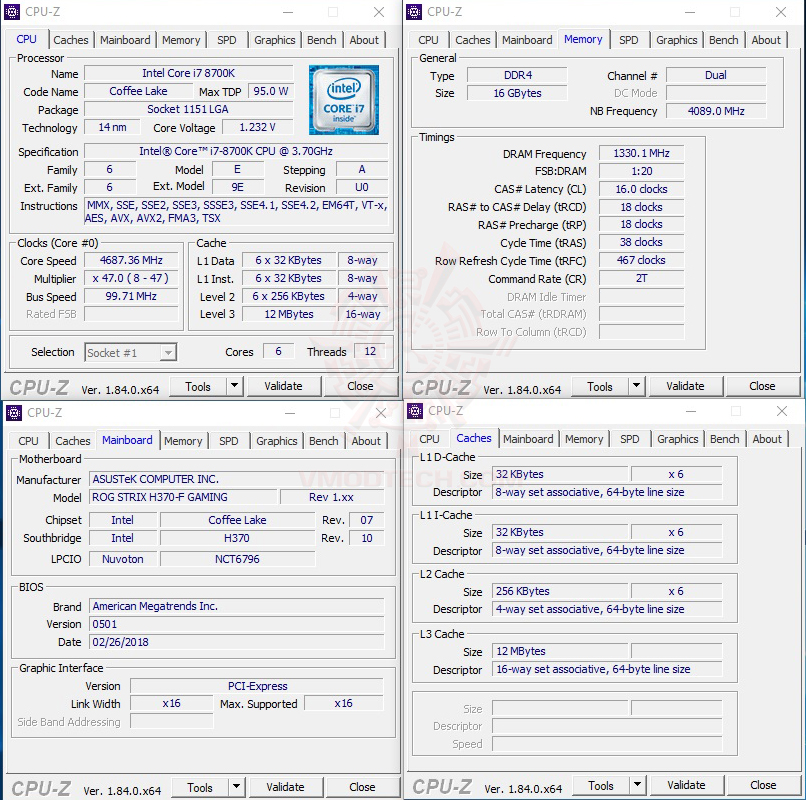Click the CPU-Z logo on the Caches window

coord(442,785)
